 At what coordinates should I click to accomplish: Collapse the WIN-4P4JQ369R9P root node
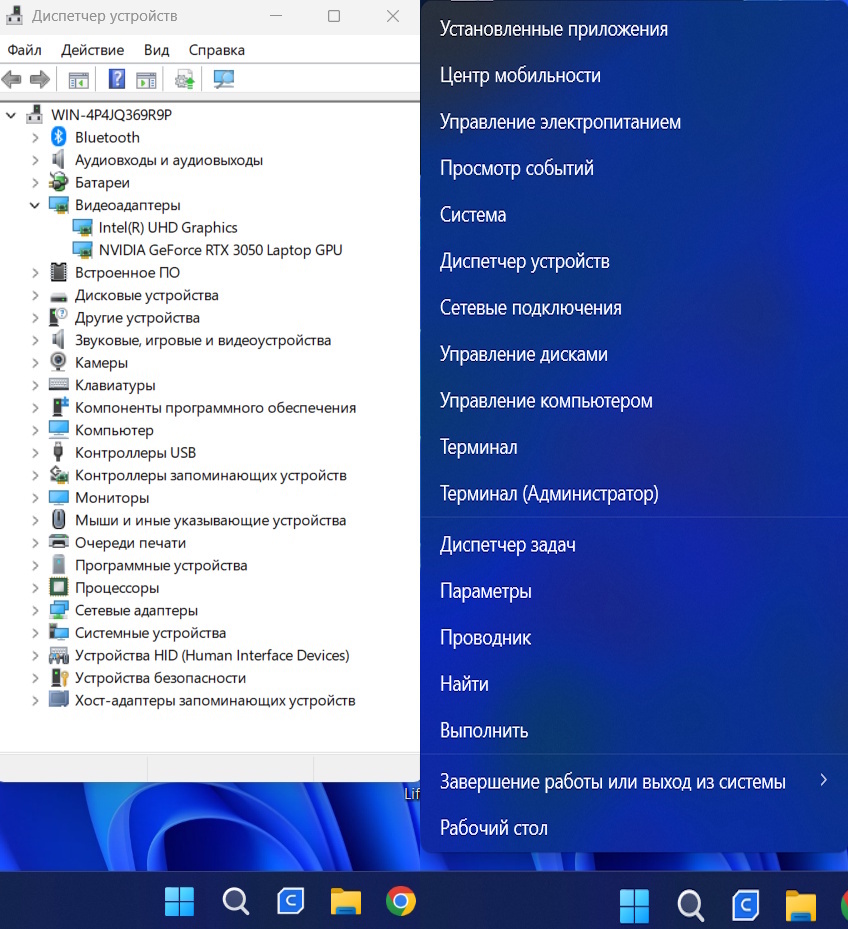click(x=11, y=115)
